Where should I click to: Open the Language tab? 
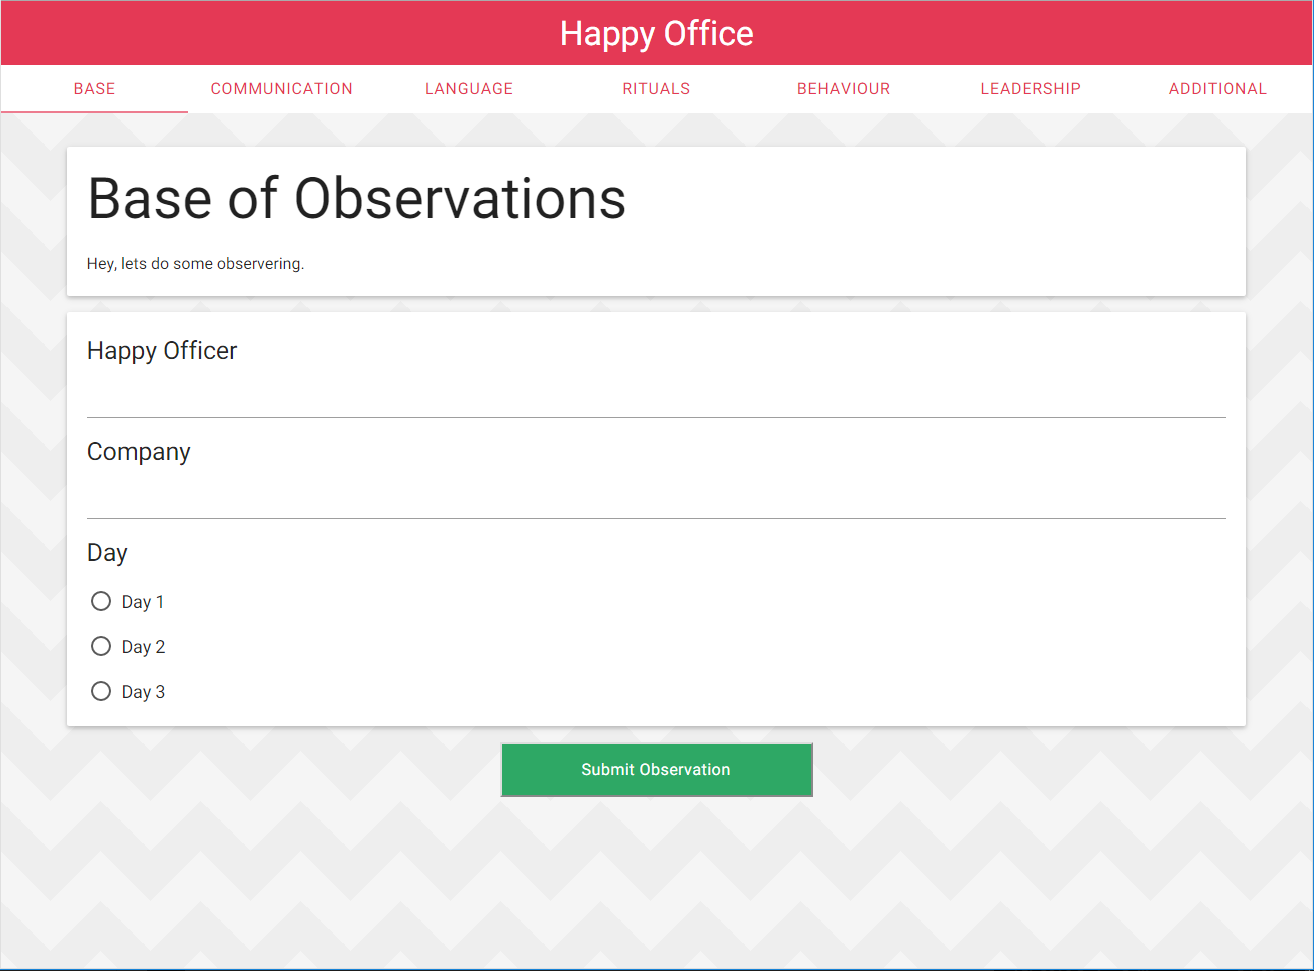pyautogui.click(x=468, y=89)
